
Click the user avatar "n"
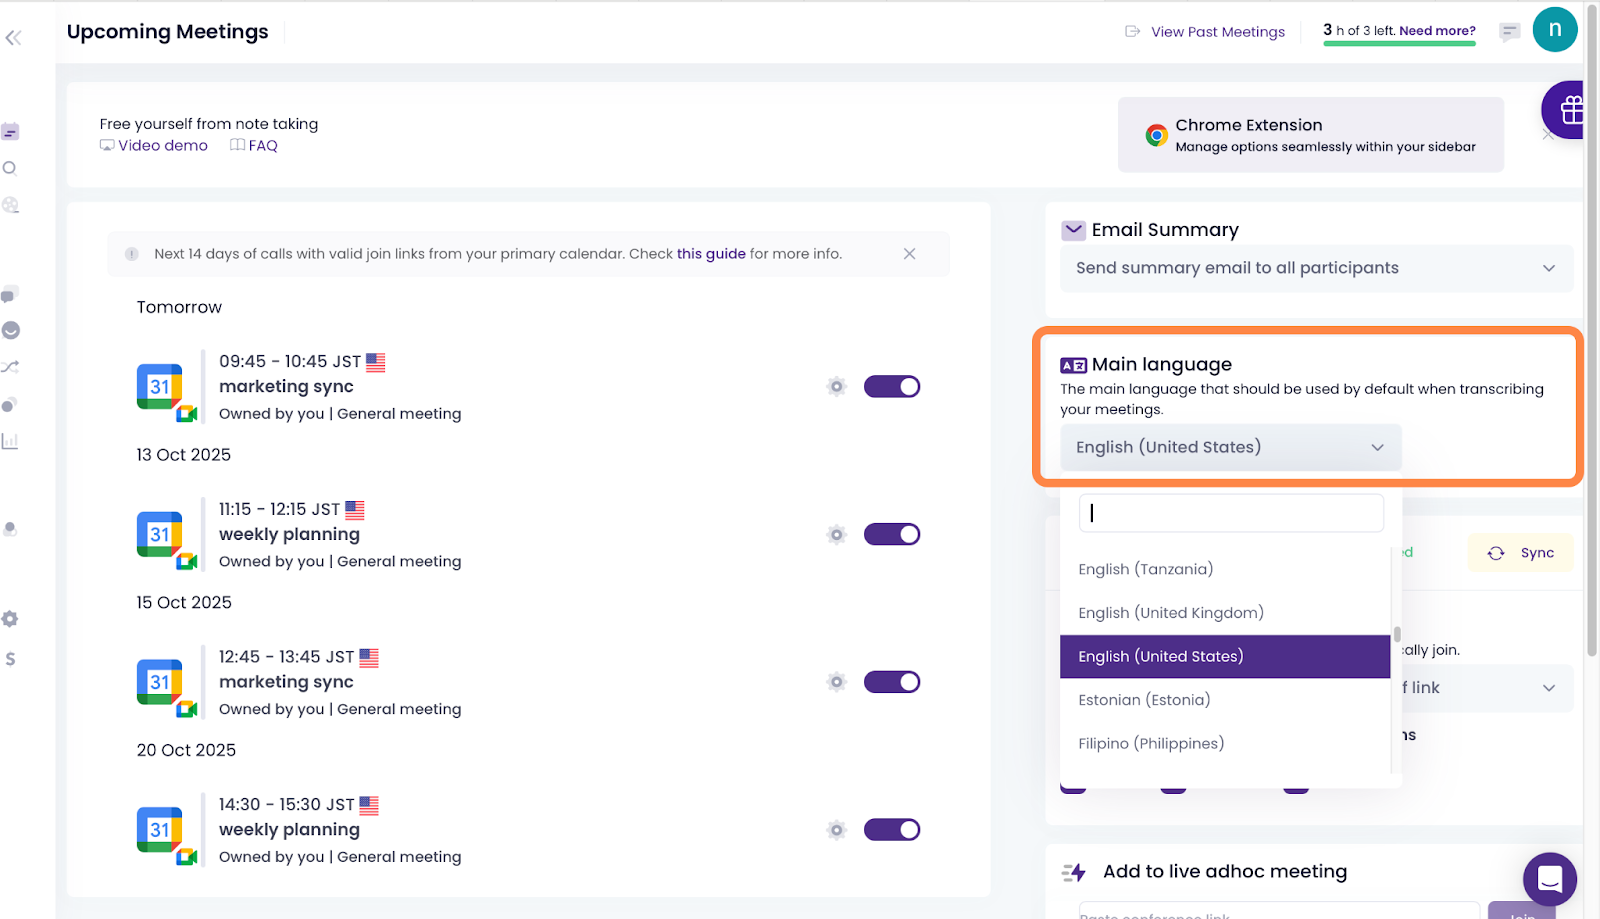pos(1554,30)
